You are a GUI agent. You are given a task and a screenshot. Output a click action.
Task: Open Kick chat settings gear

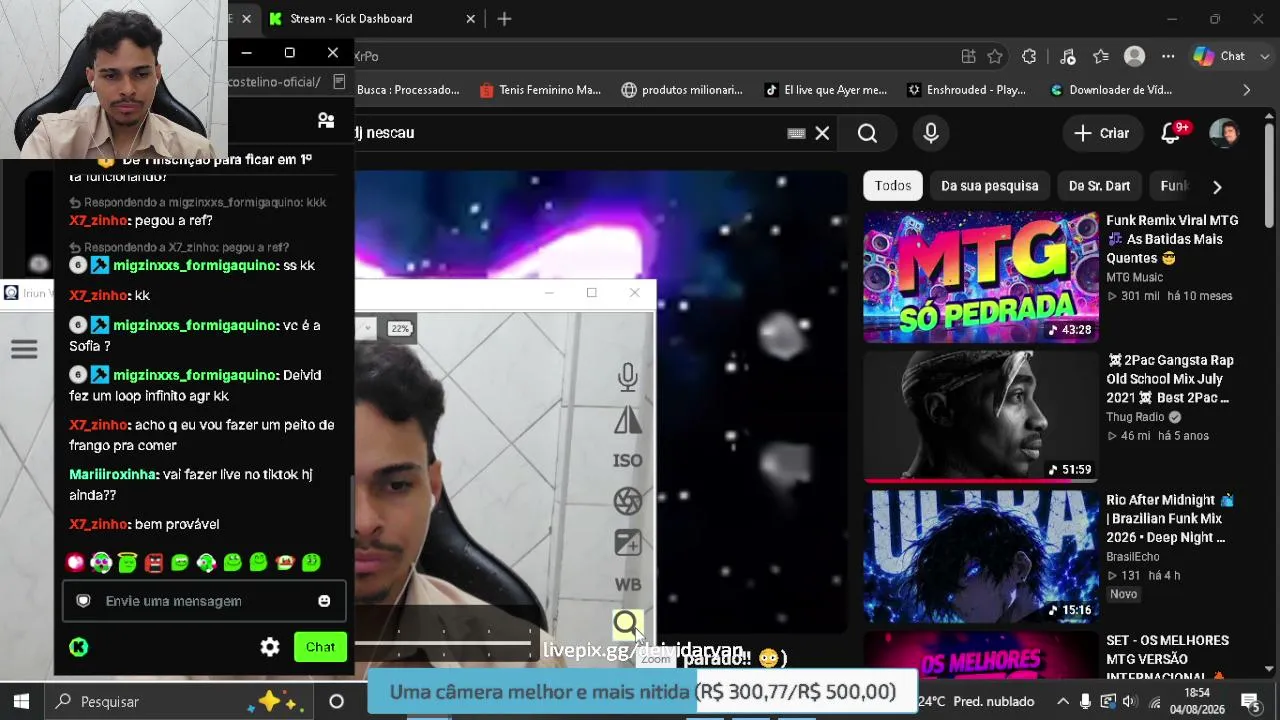[270, 647]
